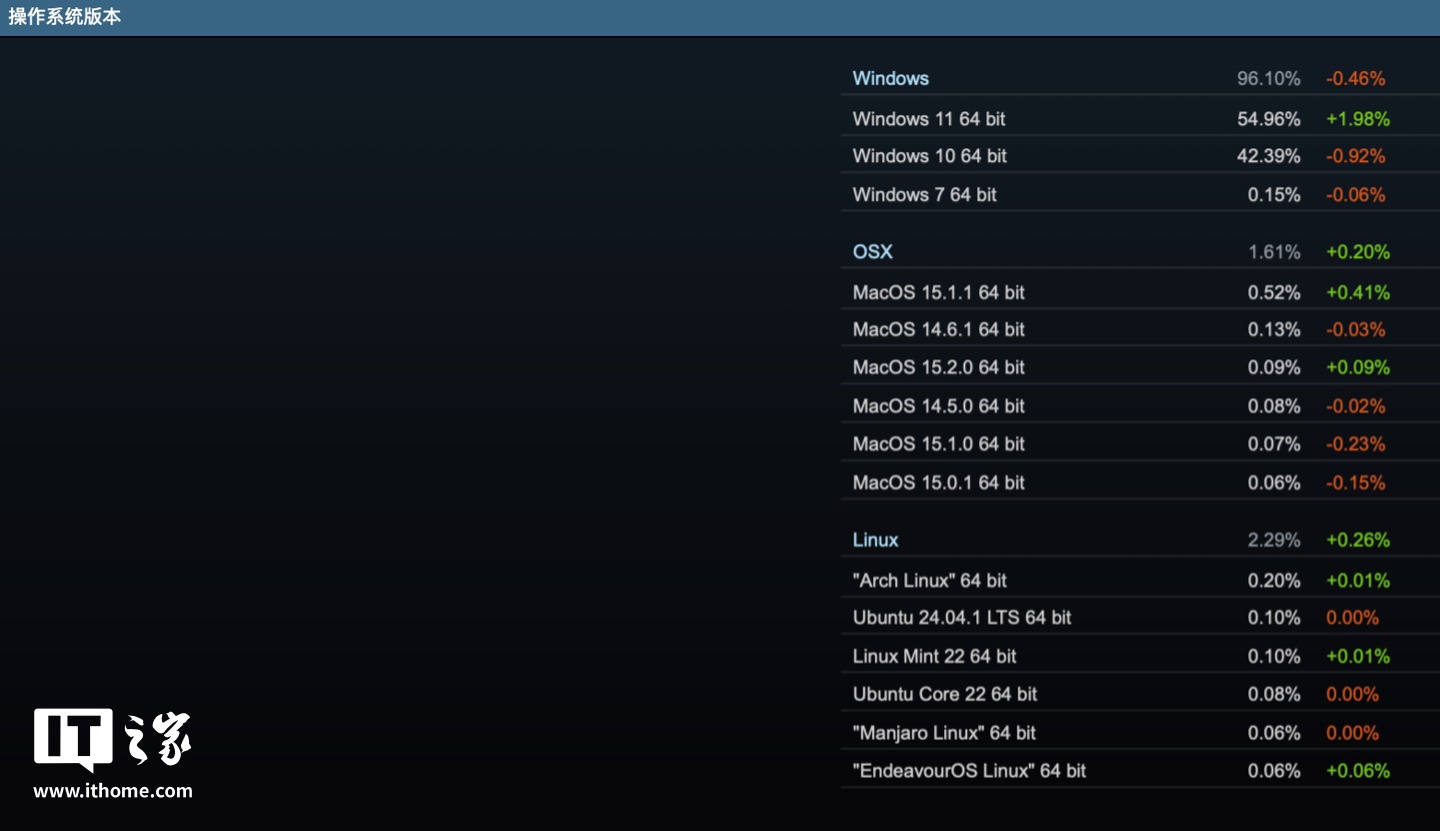Select the Windows 10 64 bit row label

[x=929, y=156]
